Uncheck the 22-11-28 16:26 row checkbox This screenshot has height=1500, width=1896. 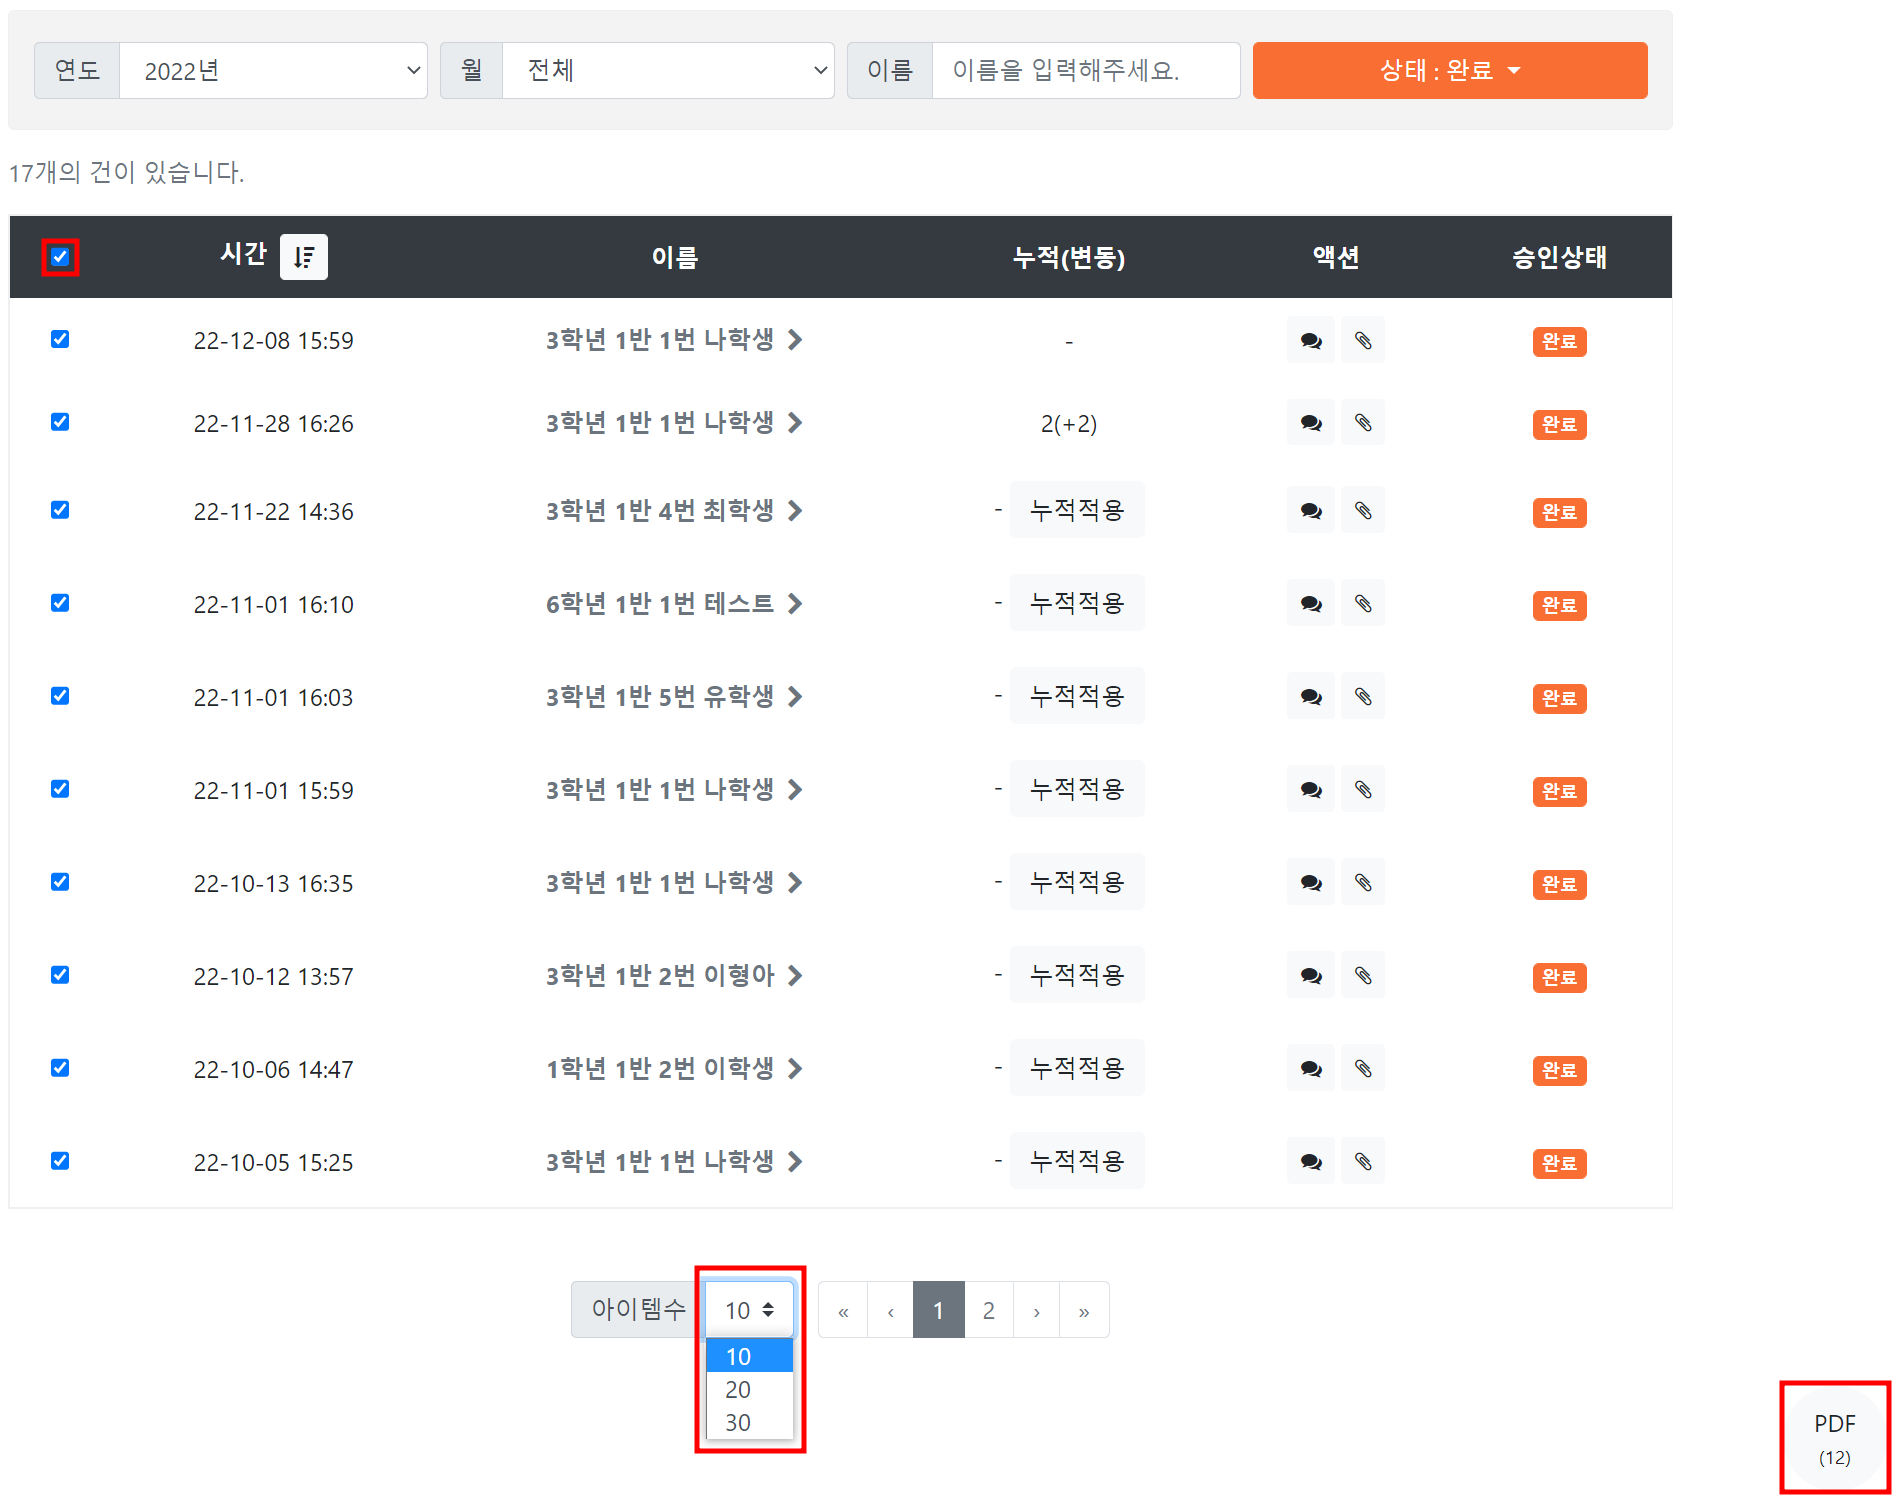[x=60, y=422]
